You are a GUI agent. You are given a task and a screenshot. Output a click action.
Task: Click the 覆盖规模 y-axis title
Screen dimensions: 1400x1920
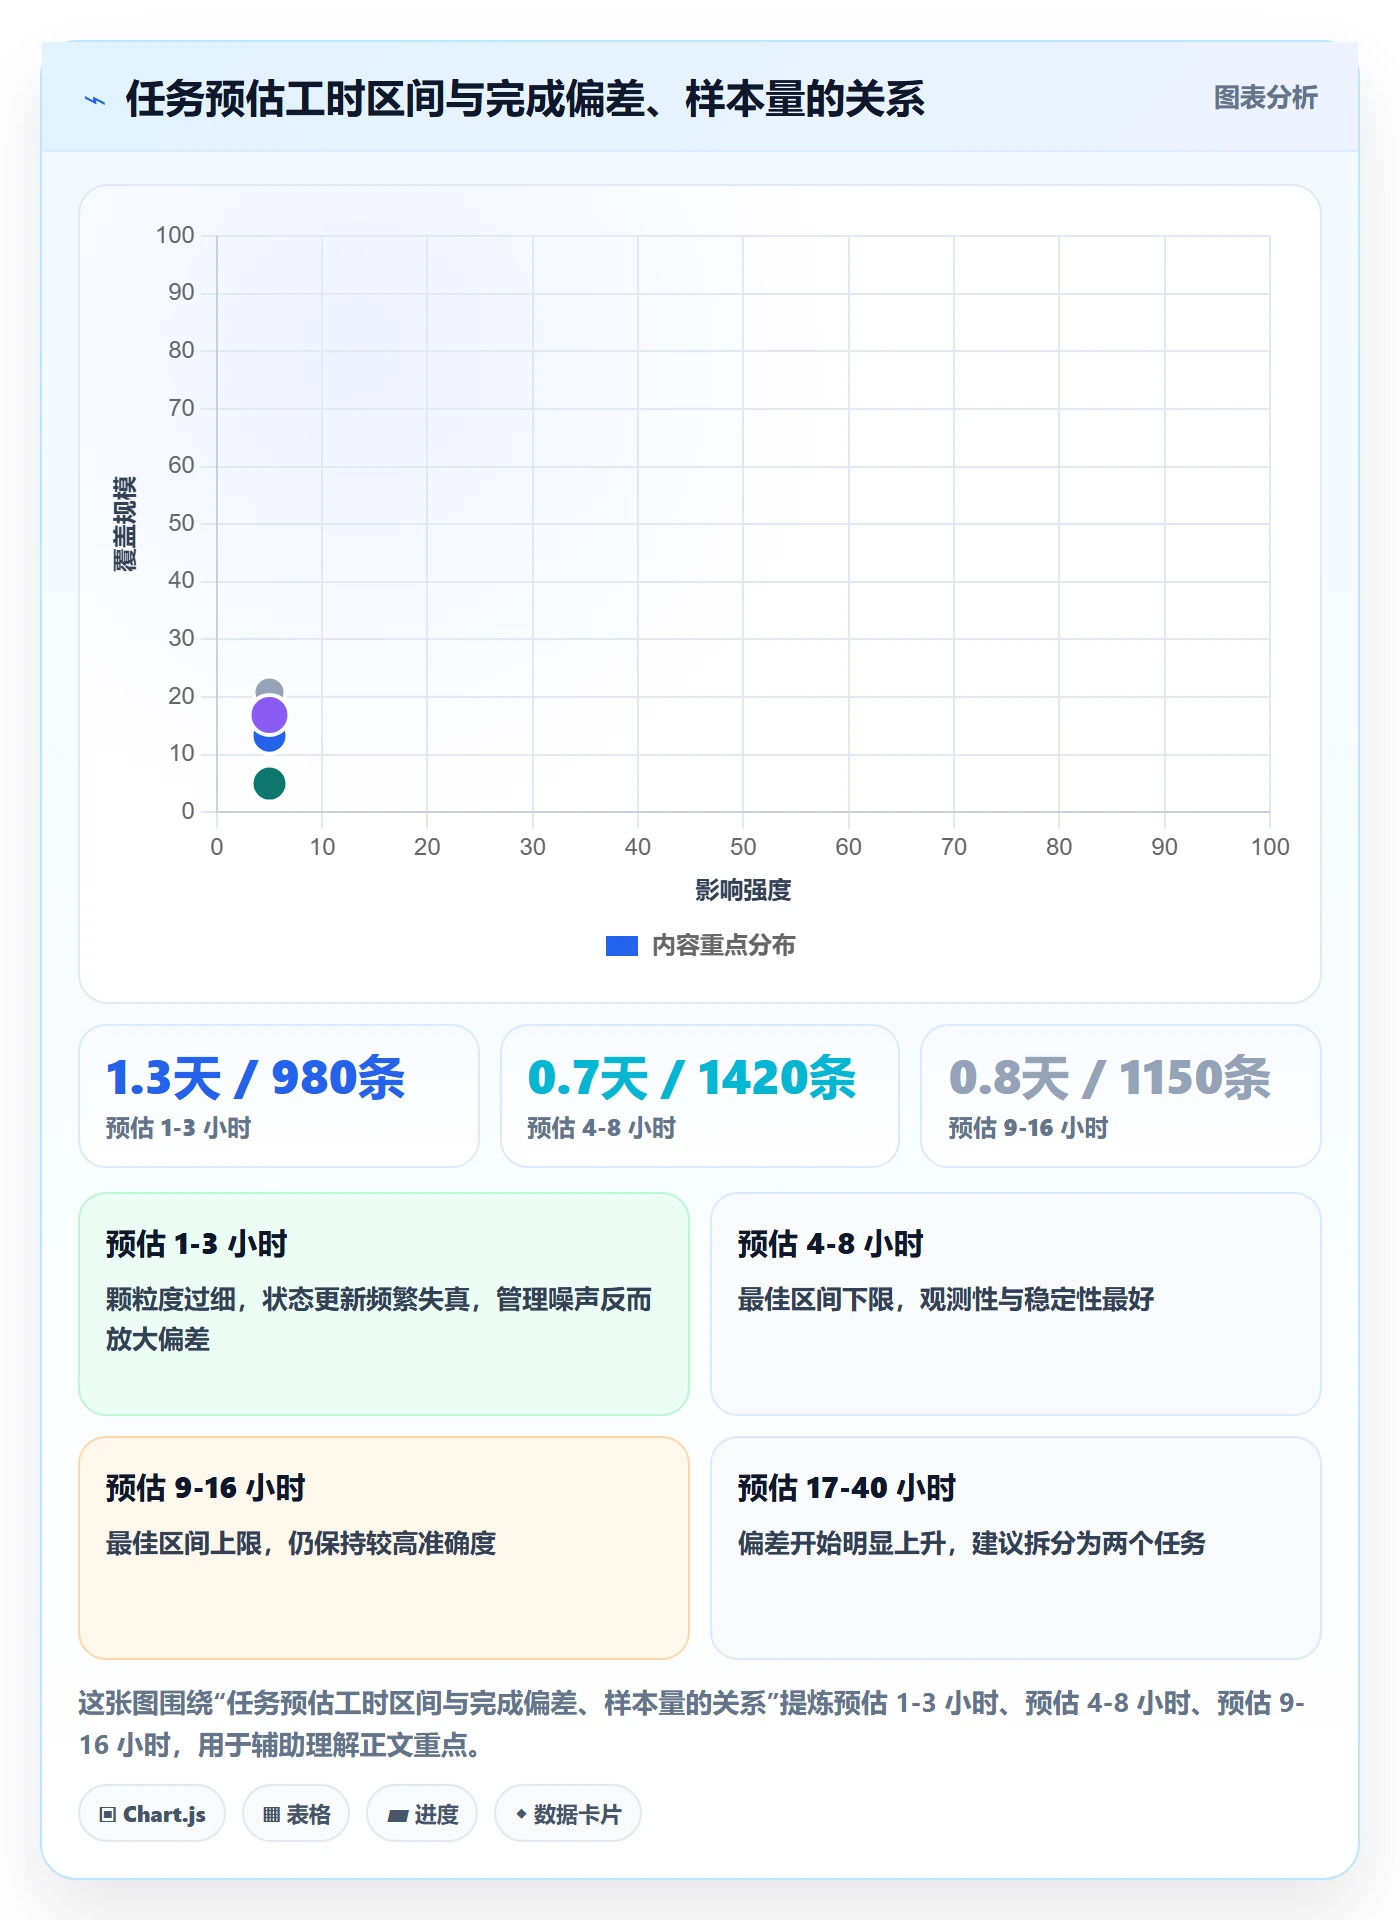tap(125, 524)
